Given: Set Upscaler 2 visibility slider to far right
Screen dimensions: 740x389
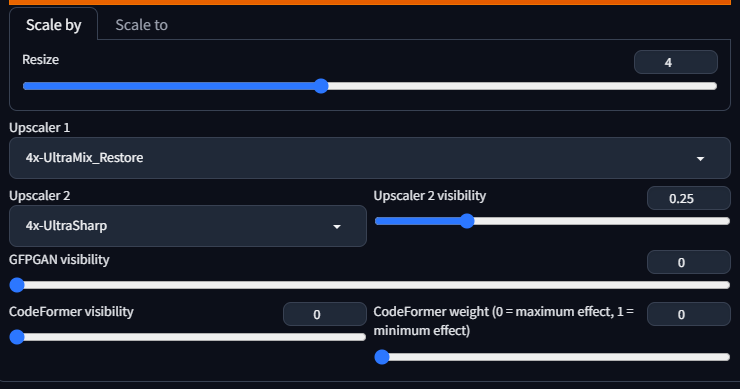Looking at the screenshot, I should (727, 221).
